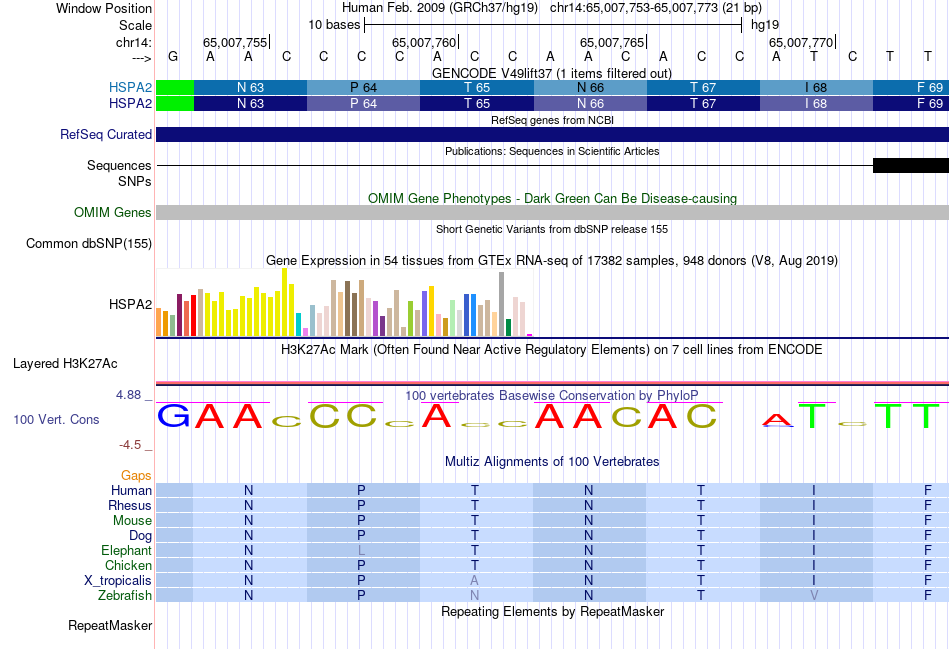The height and width of the screenshot is (649, 950).
Task: Select codon P 64 in light-blue HSPA2 row
Action: tap(364, 87)
